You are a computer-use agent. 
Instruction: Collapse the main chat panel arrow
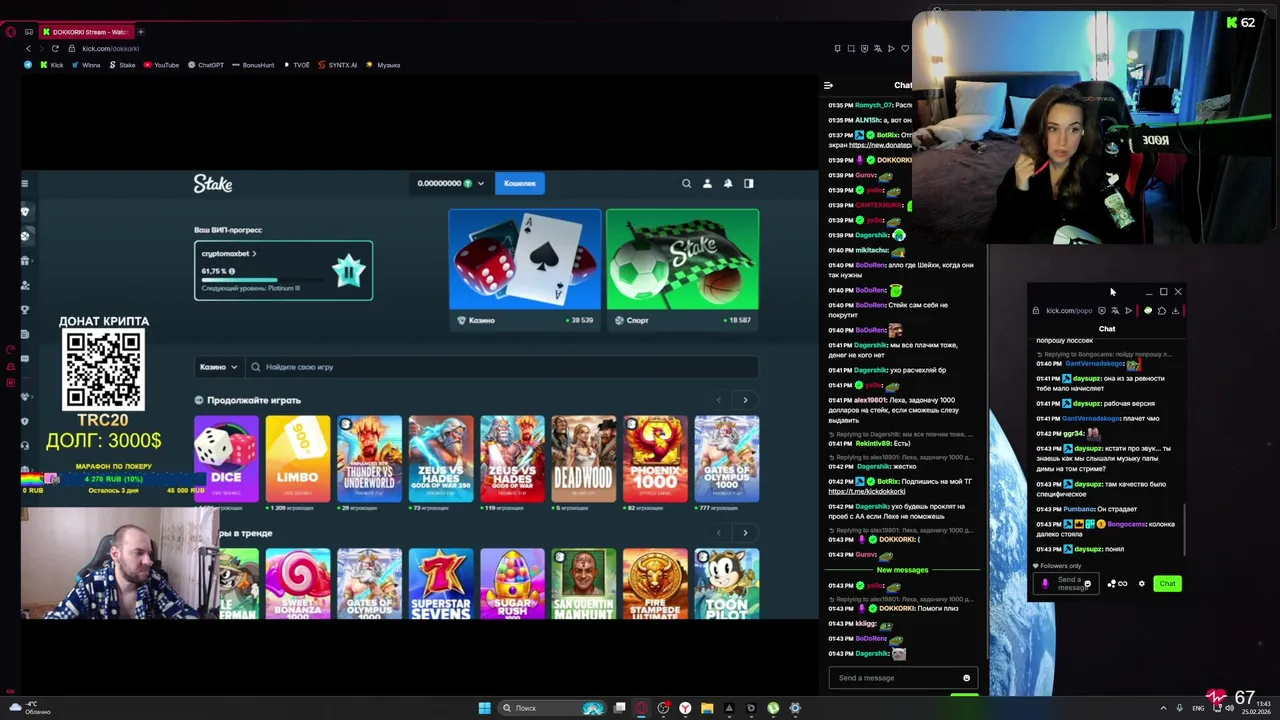(828, 85)
